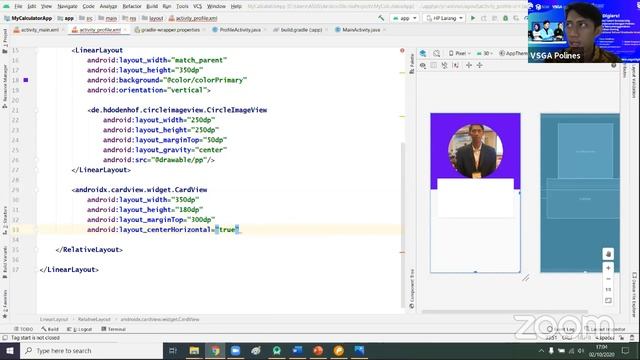Click the Make Project hammer icon
The height and width of the screenshot is (360, 640).
(x=381, y=18)
